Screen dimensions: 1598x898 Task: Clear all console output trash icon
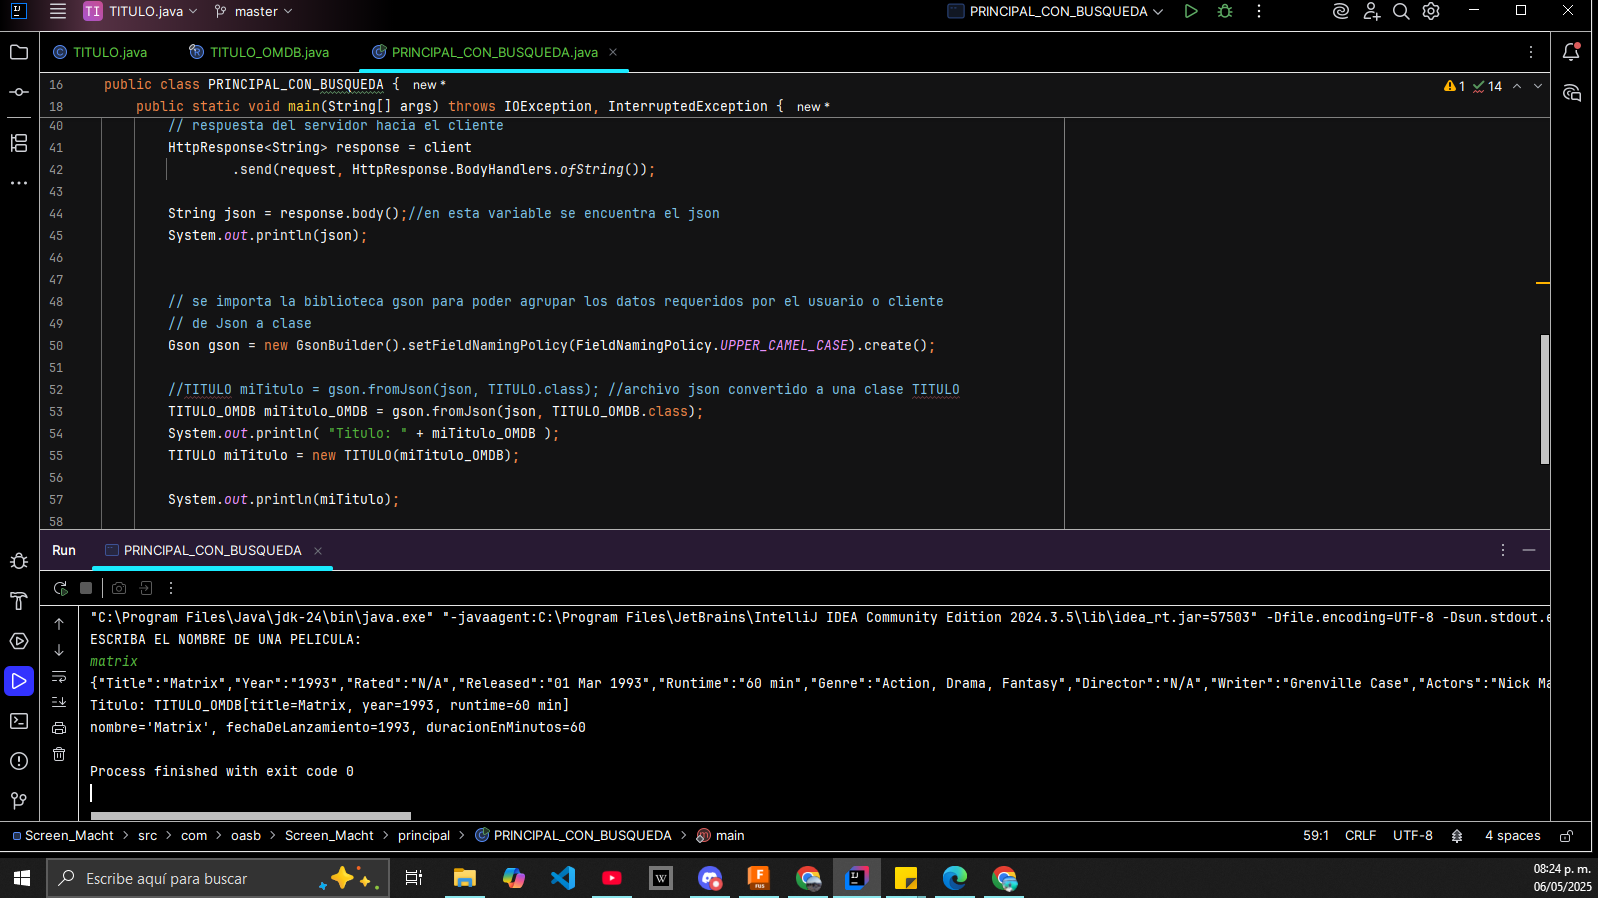click(x=59, y=754)
